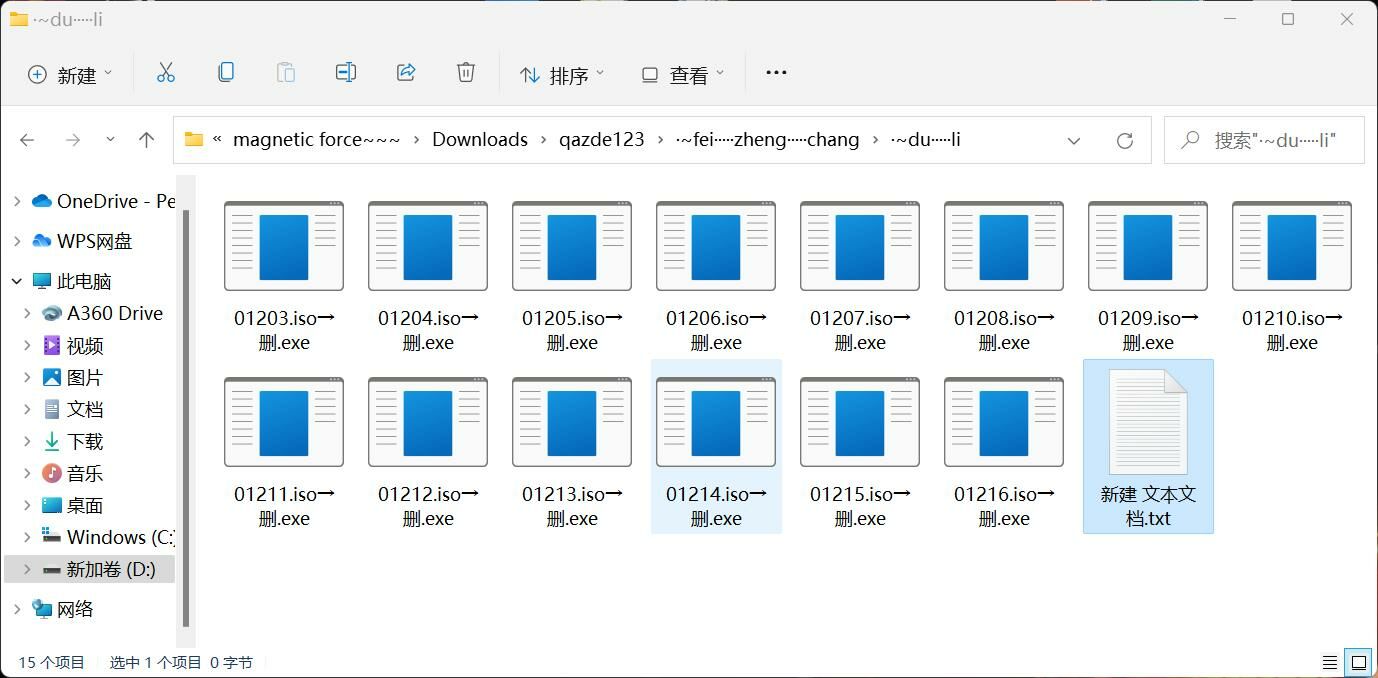1378x678 pixels.
Task: Open the 排序 sort dropdown
Action: (562, 75)
